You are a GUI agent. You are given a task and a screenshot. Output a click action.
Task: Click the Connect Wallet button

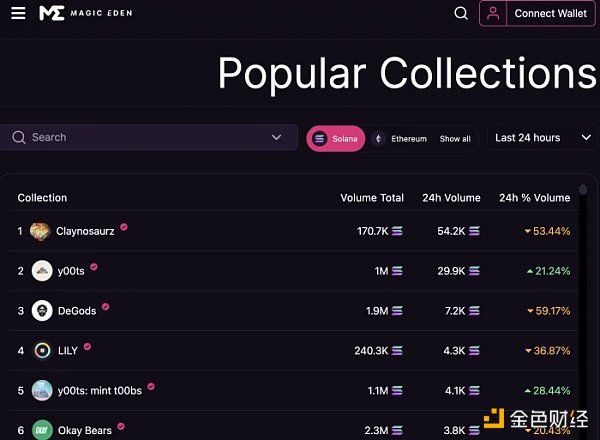pos(550,14)
